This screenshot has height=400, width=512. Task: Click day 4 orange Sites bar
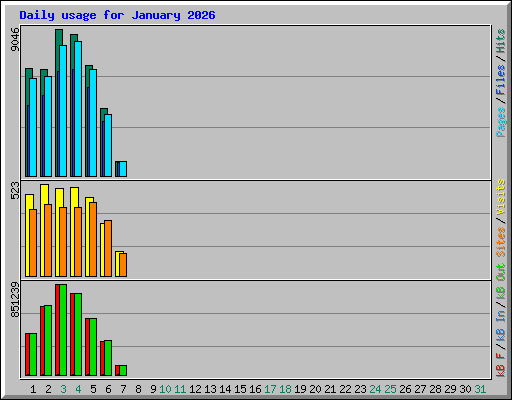pyautogui.click(x=78, y=242)
